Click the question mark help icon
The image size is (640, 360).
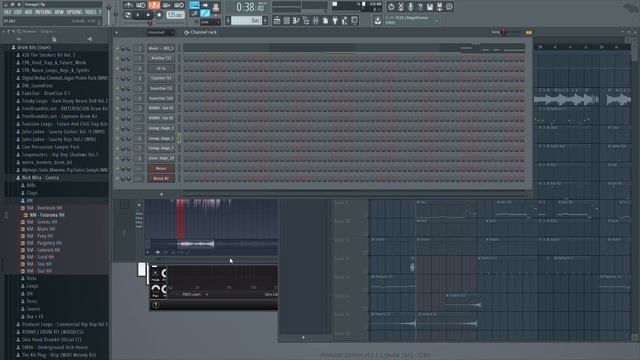click(420, 7)
